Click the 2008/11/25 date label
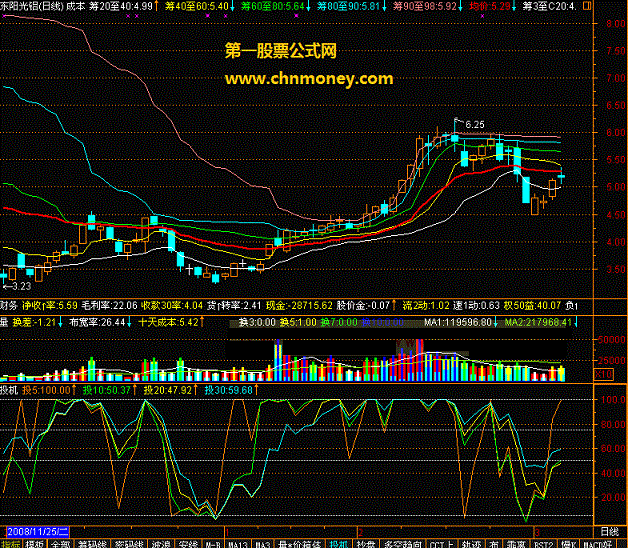Viewport: 628px width, 548px height. click(x=38, y=532)
